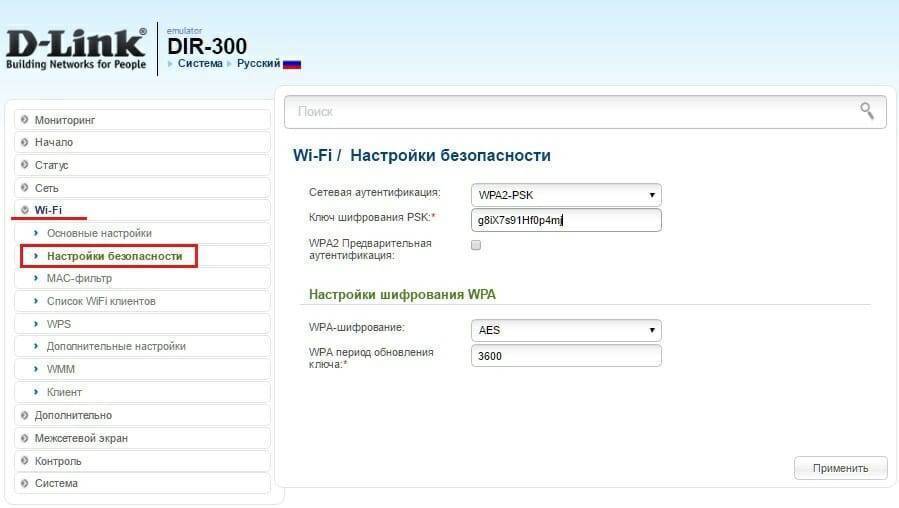Collapse the Wi-Fi menu section
This screenshot has width=899, height=508.
(142, 210)
